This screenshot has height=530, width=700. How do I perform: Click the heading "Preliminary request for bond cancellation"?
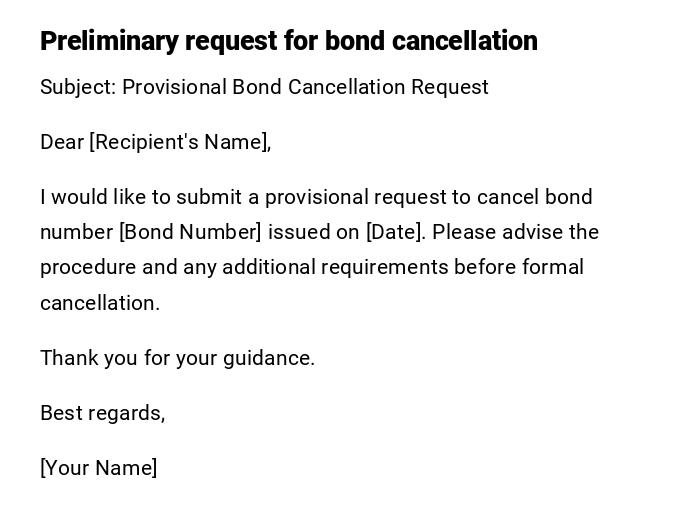coord(288,41)
